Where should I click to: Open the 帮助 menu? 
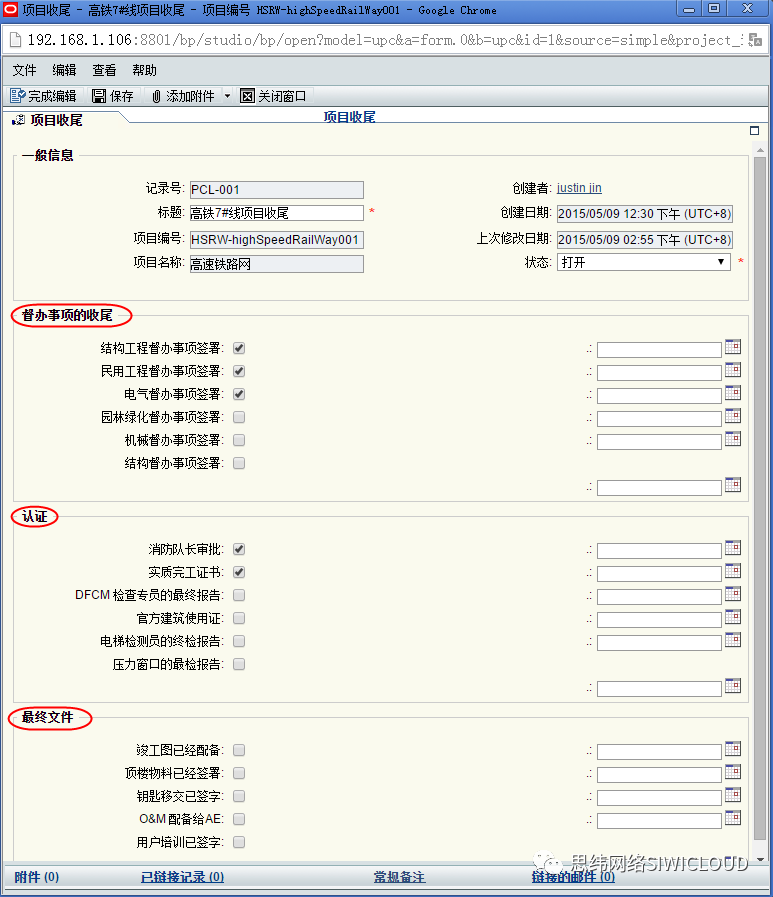tap(144, 70)
